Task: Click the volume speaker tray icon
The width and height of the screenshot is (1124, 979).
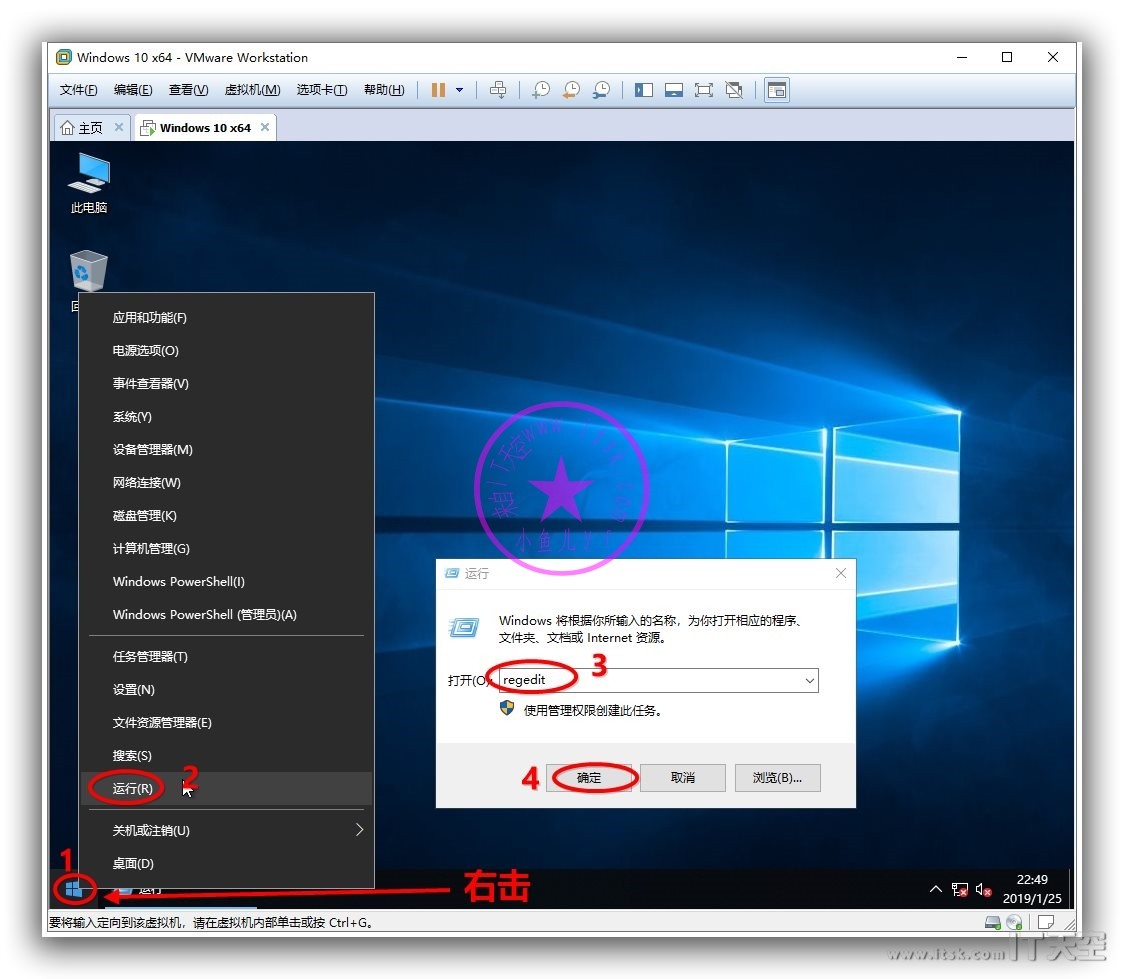Action: pyautogui.click(x=984, y=890)
